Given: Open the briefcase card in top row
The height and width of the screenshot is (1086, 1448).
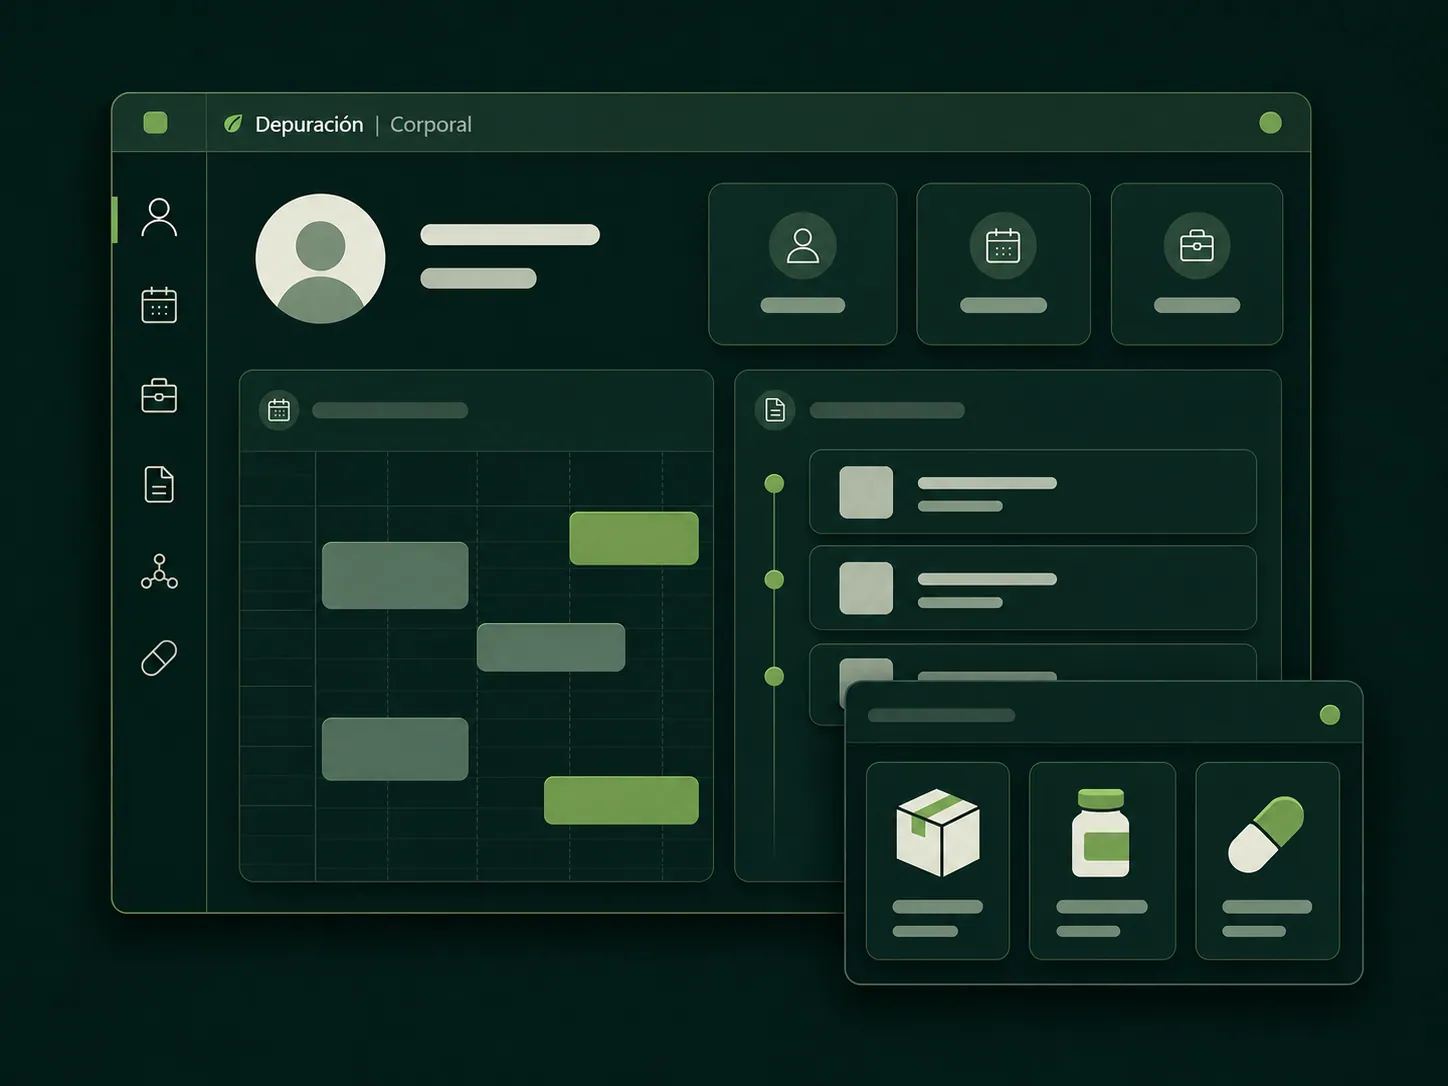Looking at the screenshot, I should (x=1197, y=264).
